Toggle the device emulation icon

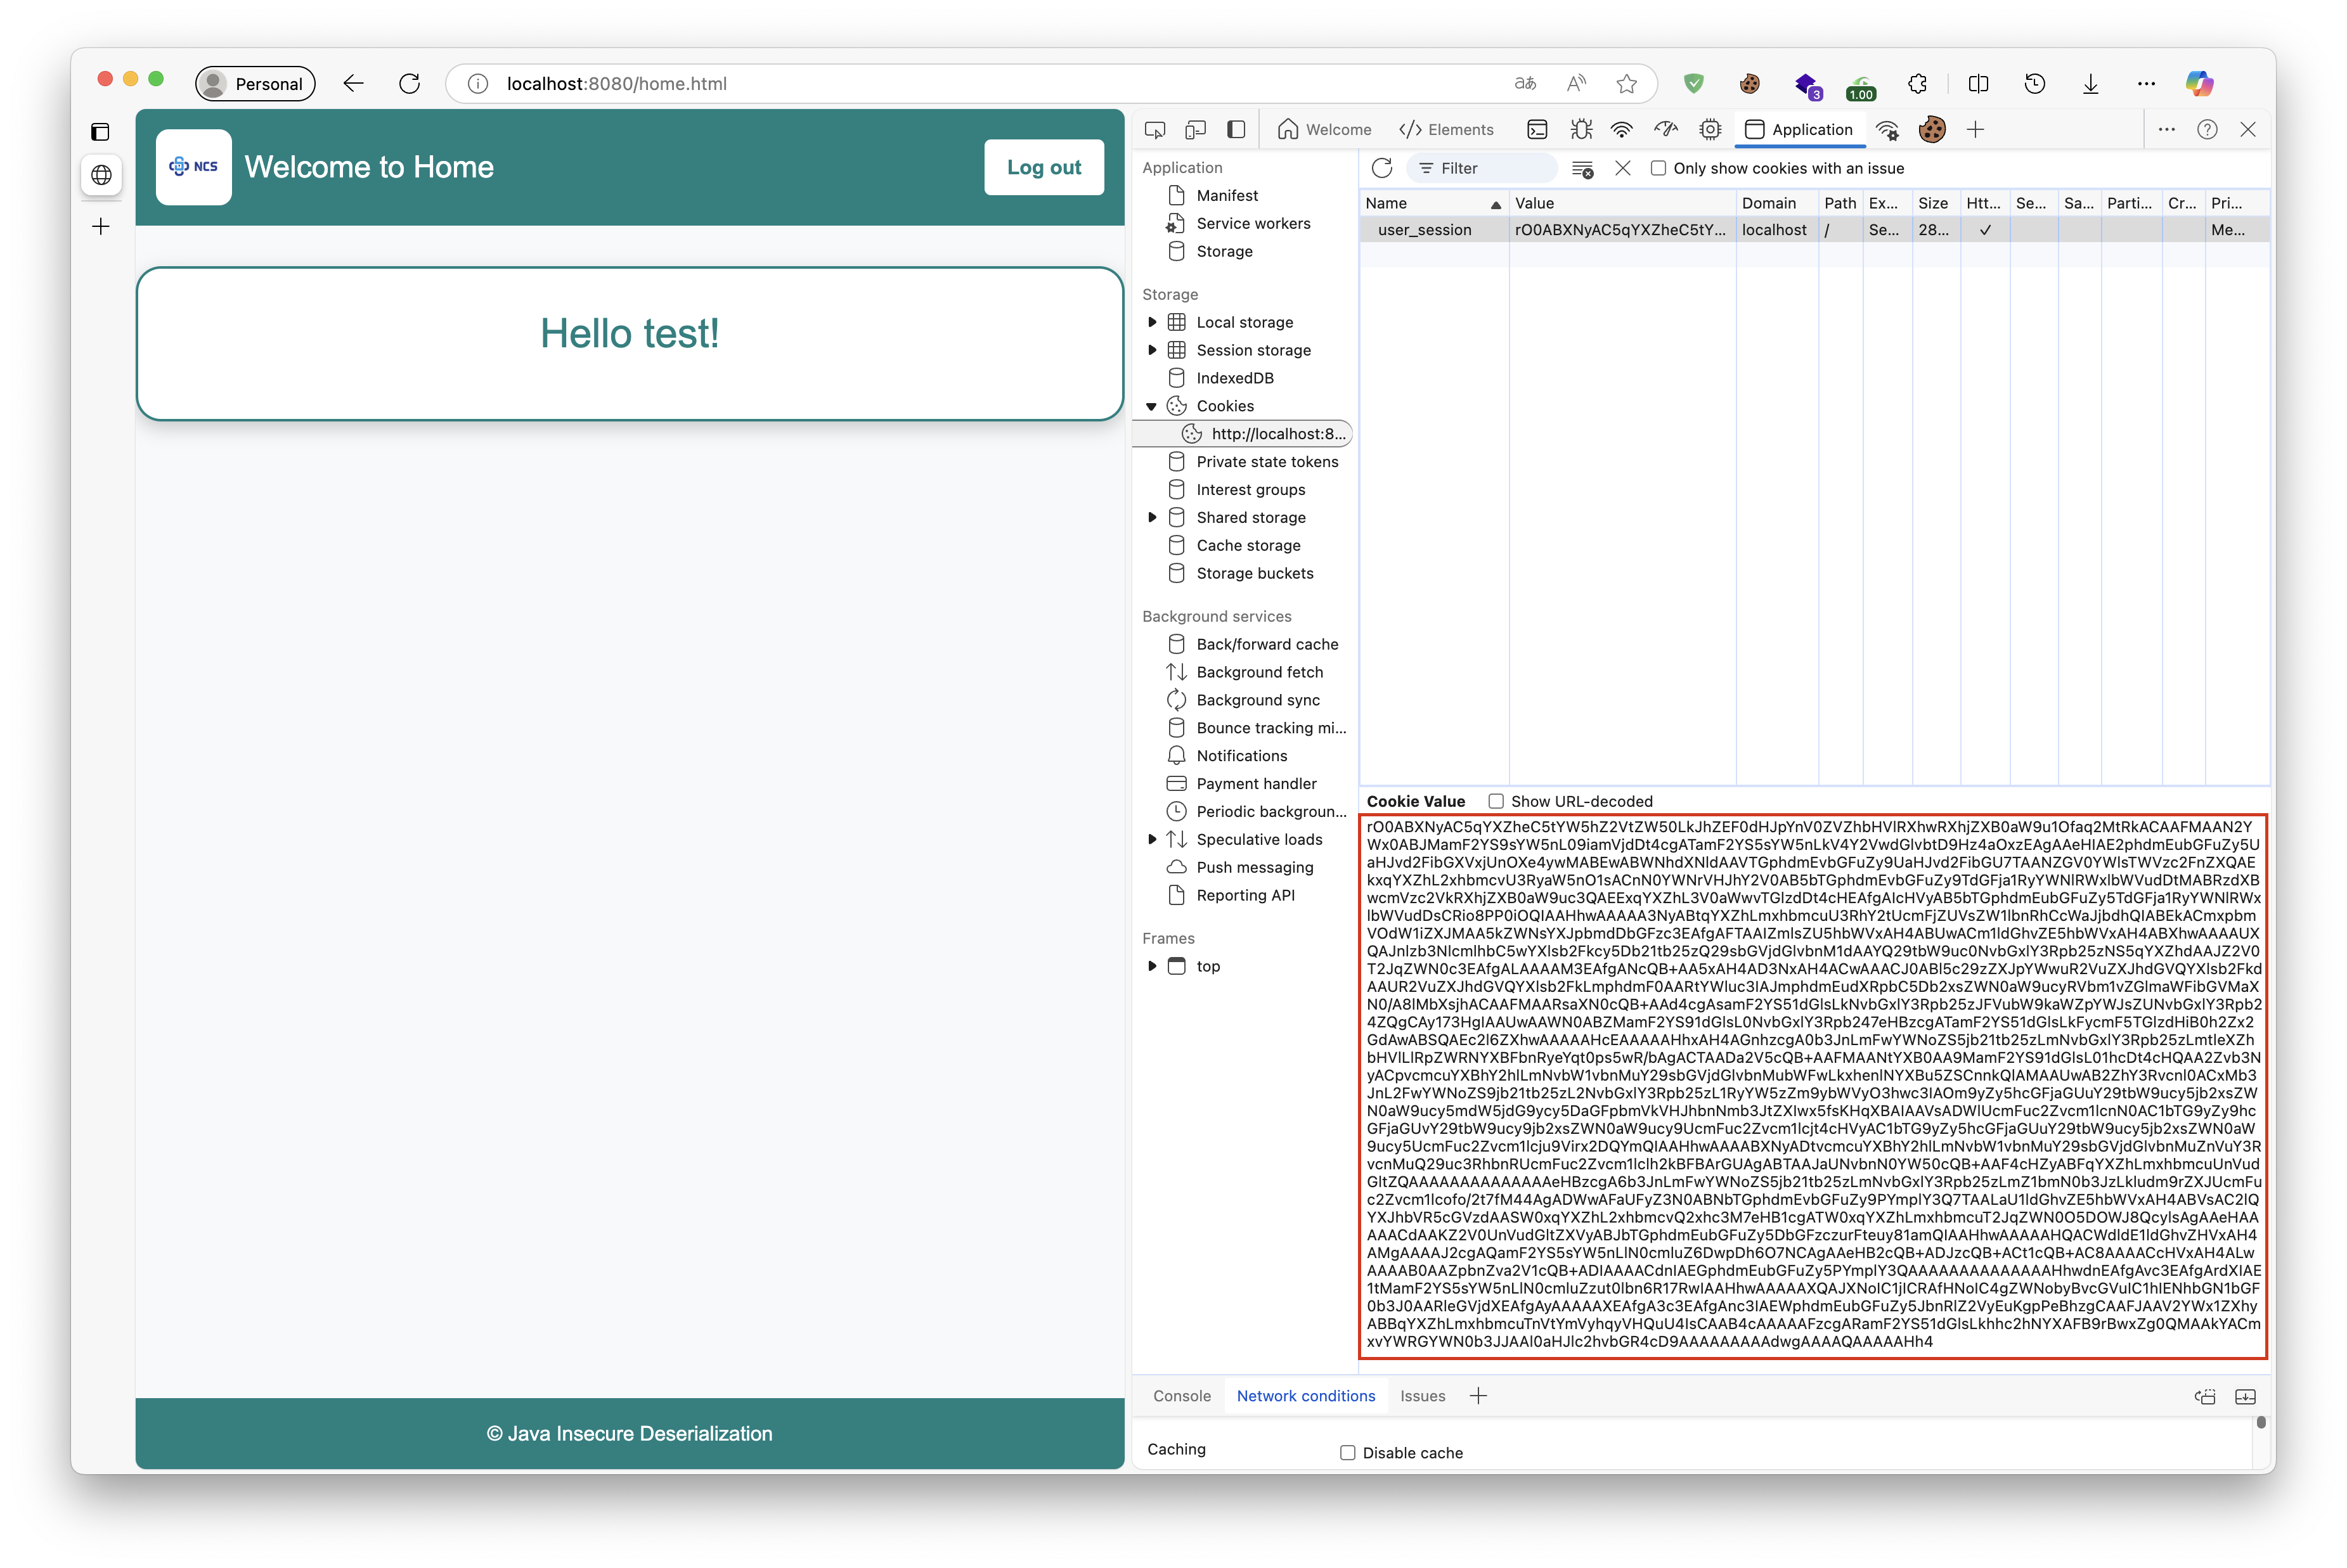pyautogui.click(x=1195, y=130)
